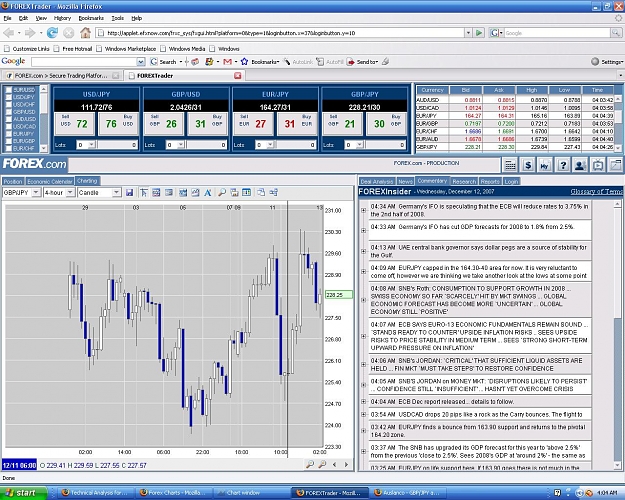Screen dimensions: 625x500
Task: Expand the 04:34 AM Germany's IFO commentary
Action: click(x=364, y=210)
